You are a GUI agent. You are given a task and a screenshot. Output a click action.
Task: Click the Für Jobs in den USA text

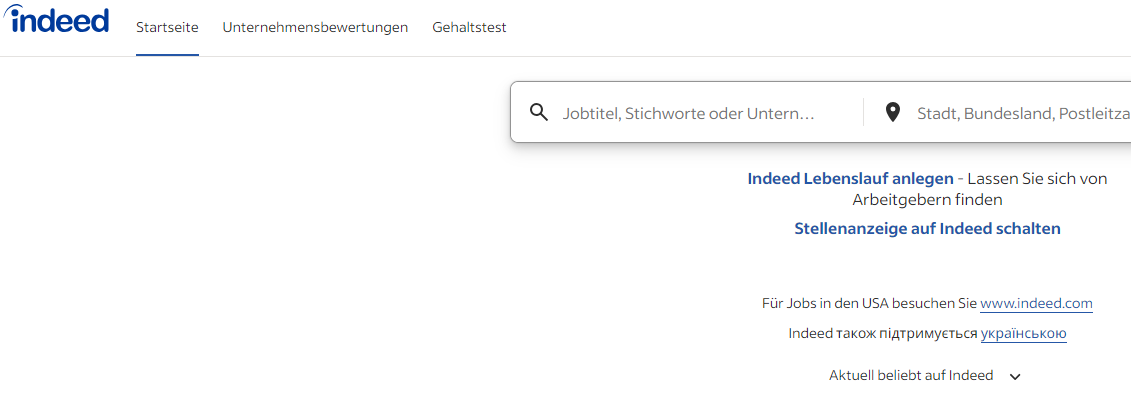pos(868,304)
